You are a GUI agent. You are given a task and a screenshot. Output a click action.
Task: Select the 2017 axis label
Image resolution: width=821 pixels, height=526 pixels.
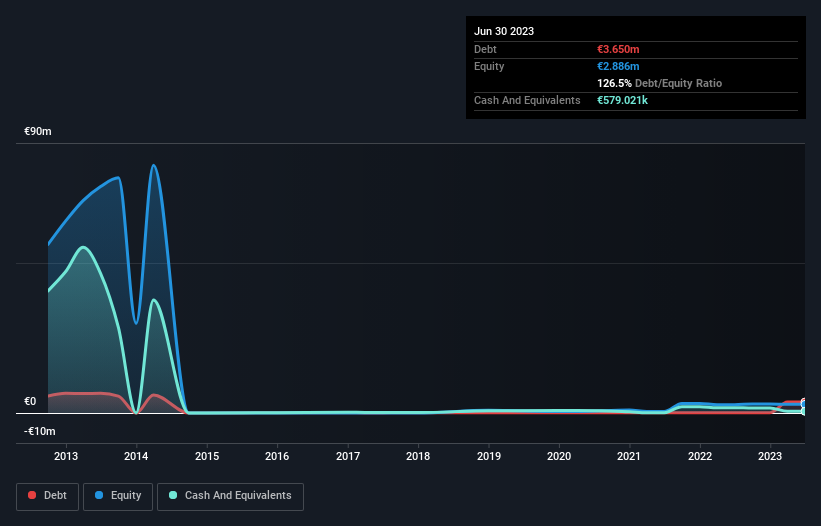coord(348,456)
